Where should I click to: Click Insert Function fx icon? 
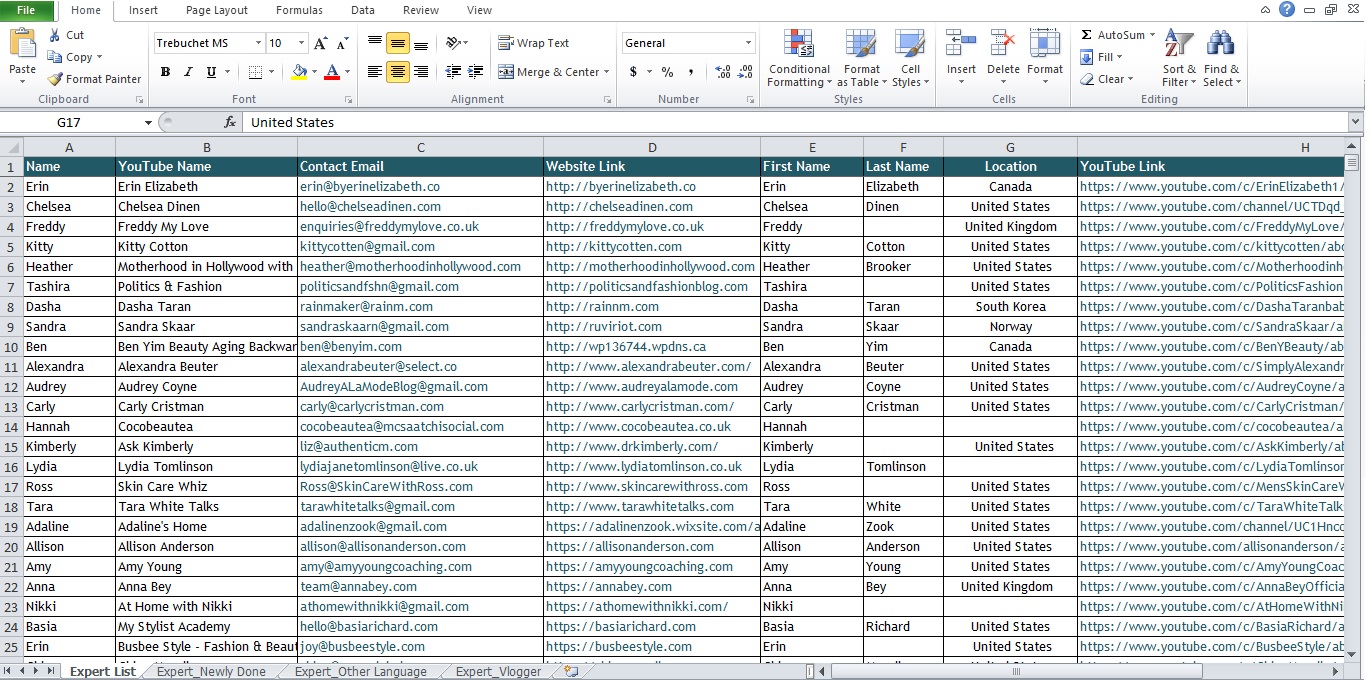230,122
